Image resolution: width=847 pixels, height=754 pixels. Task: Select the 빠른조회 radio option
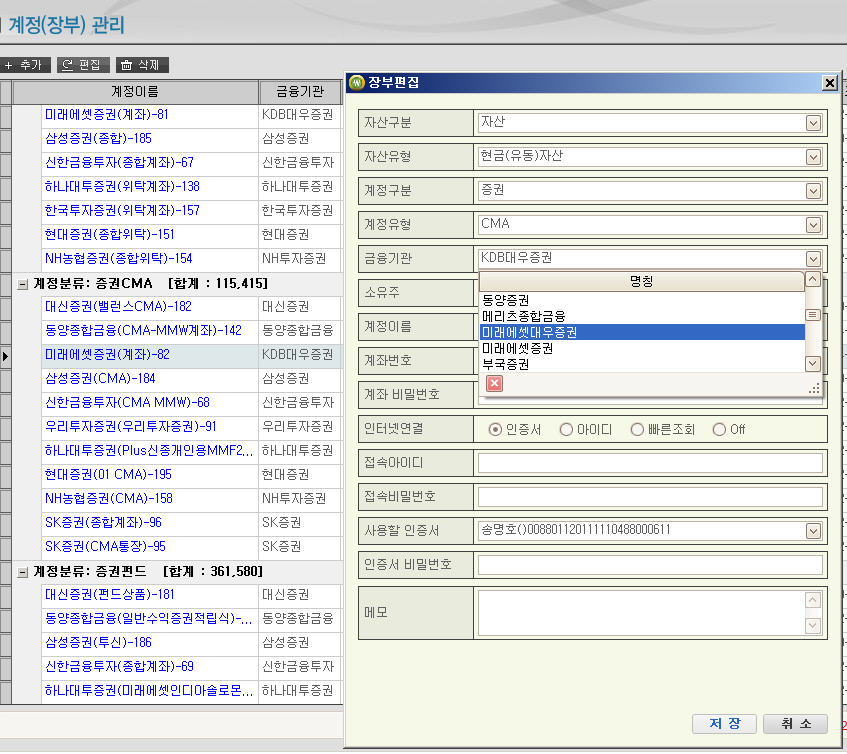point(637,429)
